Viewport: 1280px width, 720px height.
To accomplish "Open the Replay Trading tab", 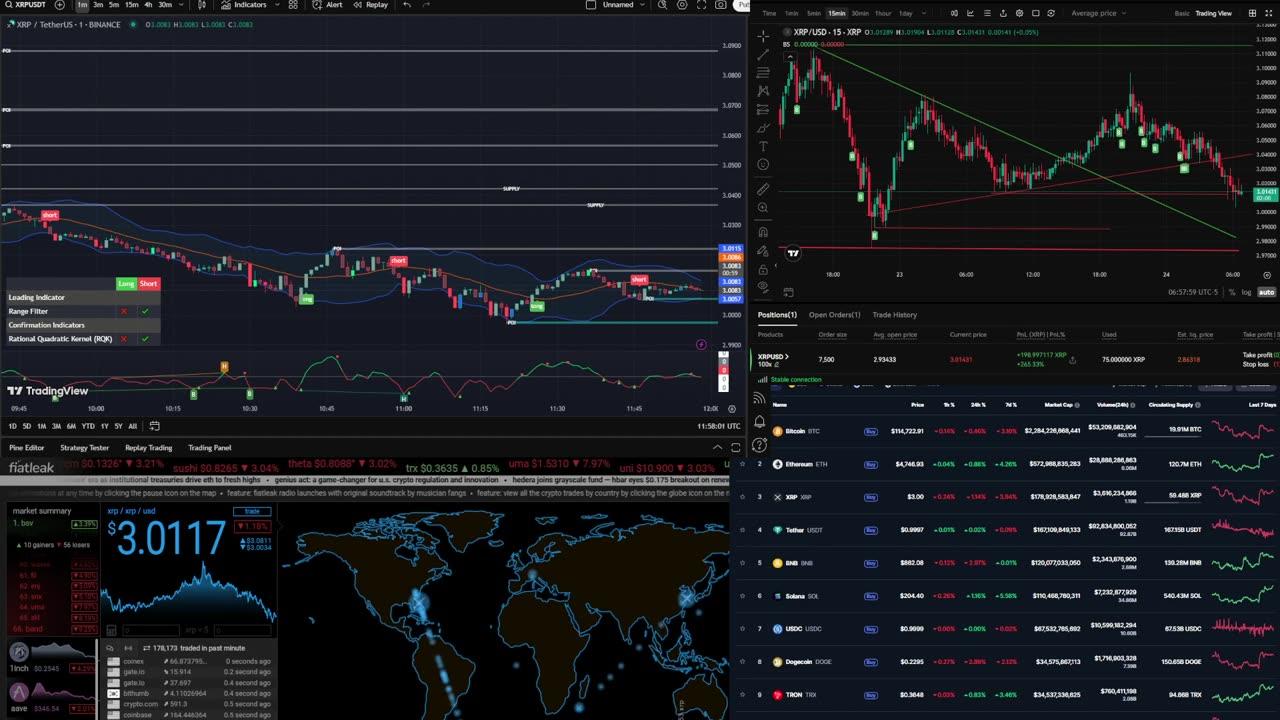I will [x=148, y=448].
